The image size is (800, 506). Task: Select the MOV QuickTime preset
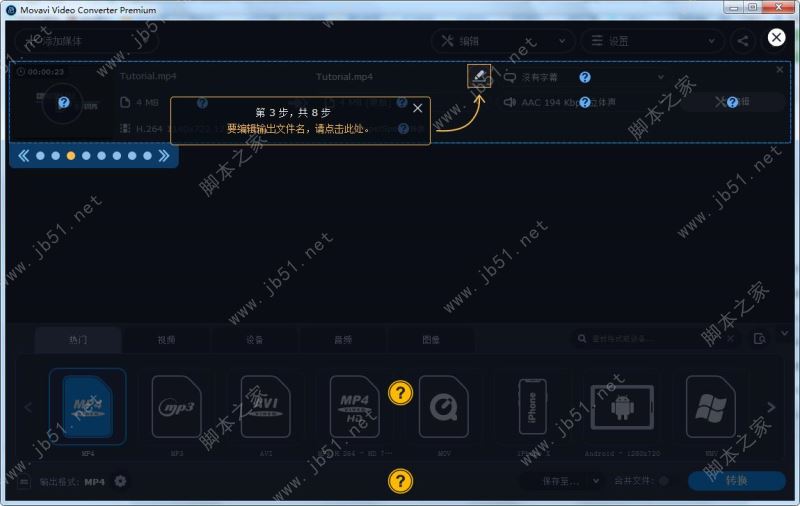pos(443,407)
